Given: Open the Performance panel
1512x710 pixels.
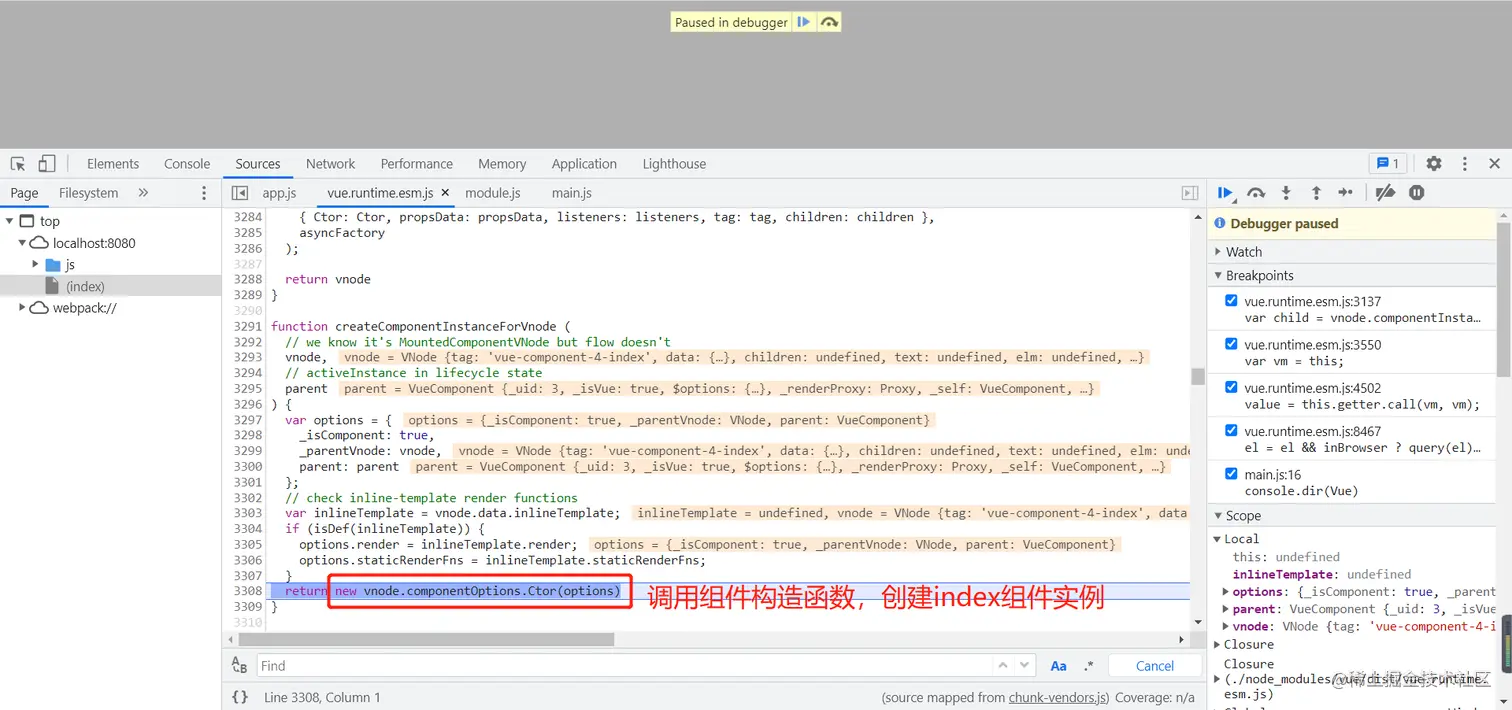Looking at the screenshot, I should pos(417,164).
